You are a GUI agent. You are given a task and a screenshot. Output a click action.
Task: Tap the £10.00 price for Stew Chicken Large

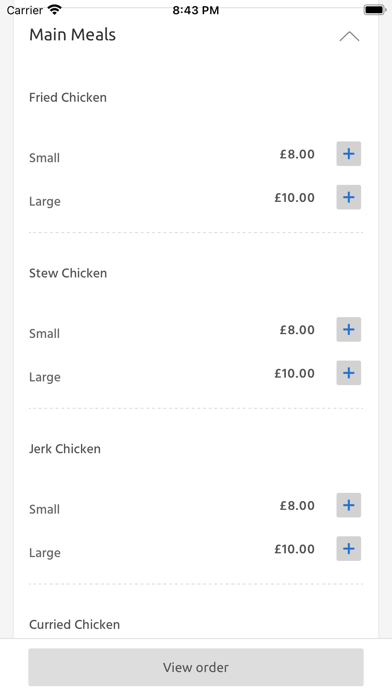pyautogui.click(x=294, y=373)
